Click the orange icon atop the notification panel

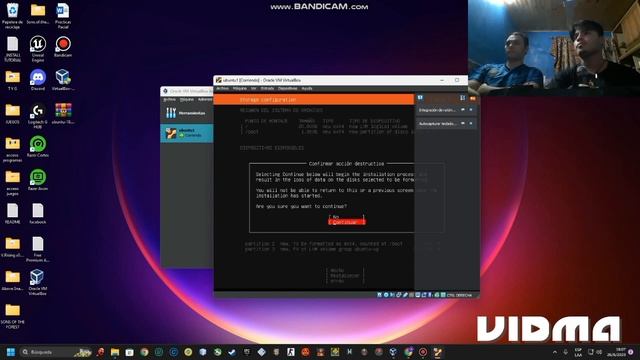[x=473, y=98]
